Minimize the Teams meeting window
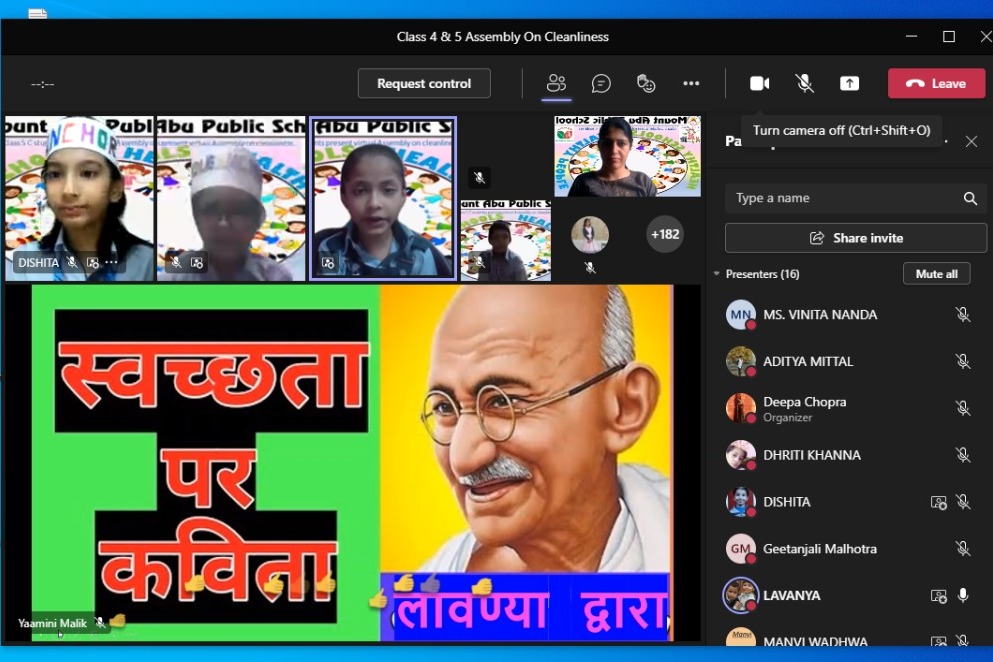Image resolution: width=993 pixels, height=662 pixels. 911,37
